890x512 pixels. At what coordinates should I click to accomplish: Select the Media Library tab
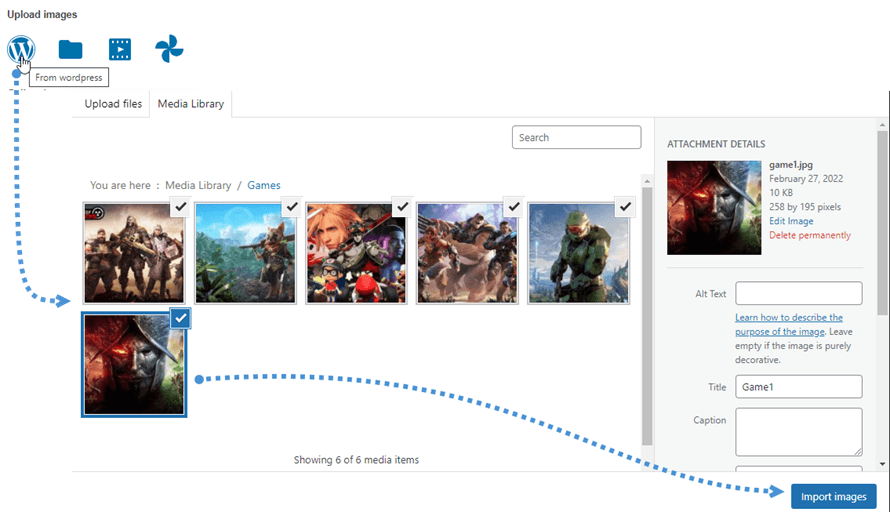click(x=190, y=105)
